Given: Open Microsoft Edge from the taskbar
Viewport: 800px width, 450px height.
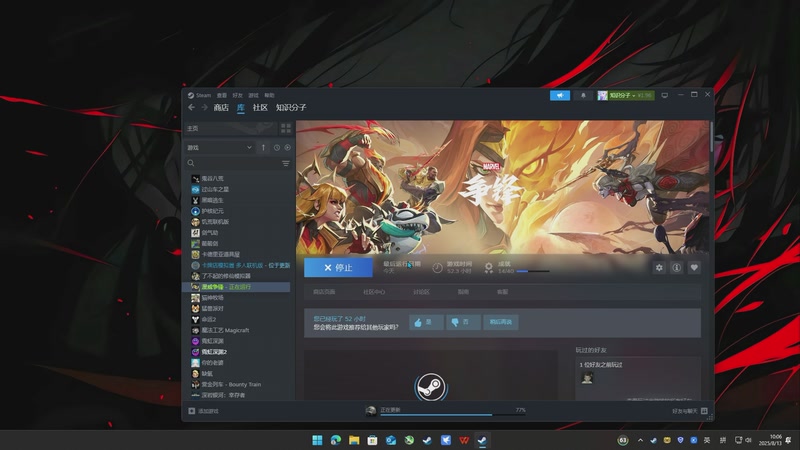Looking at the screenshot, I should tap(336, 440).
